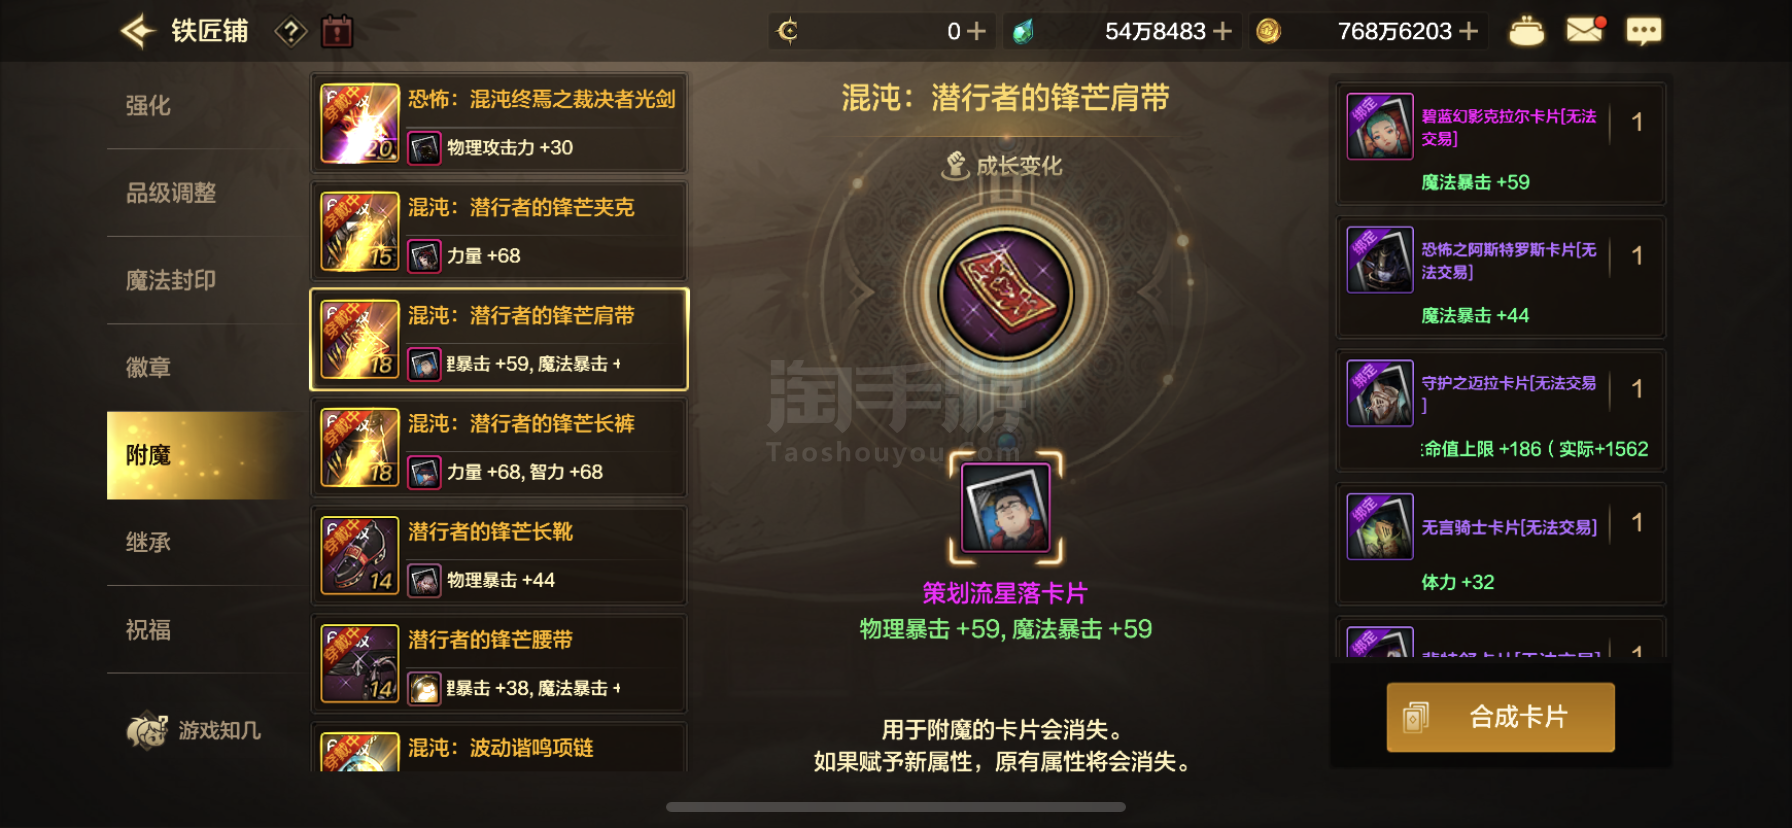Open the red calendar icon in header
The height and width of the screenshot is (828, 1792).
click(x=337, y=31)
